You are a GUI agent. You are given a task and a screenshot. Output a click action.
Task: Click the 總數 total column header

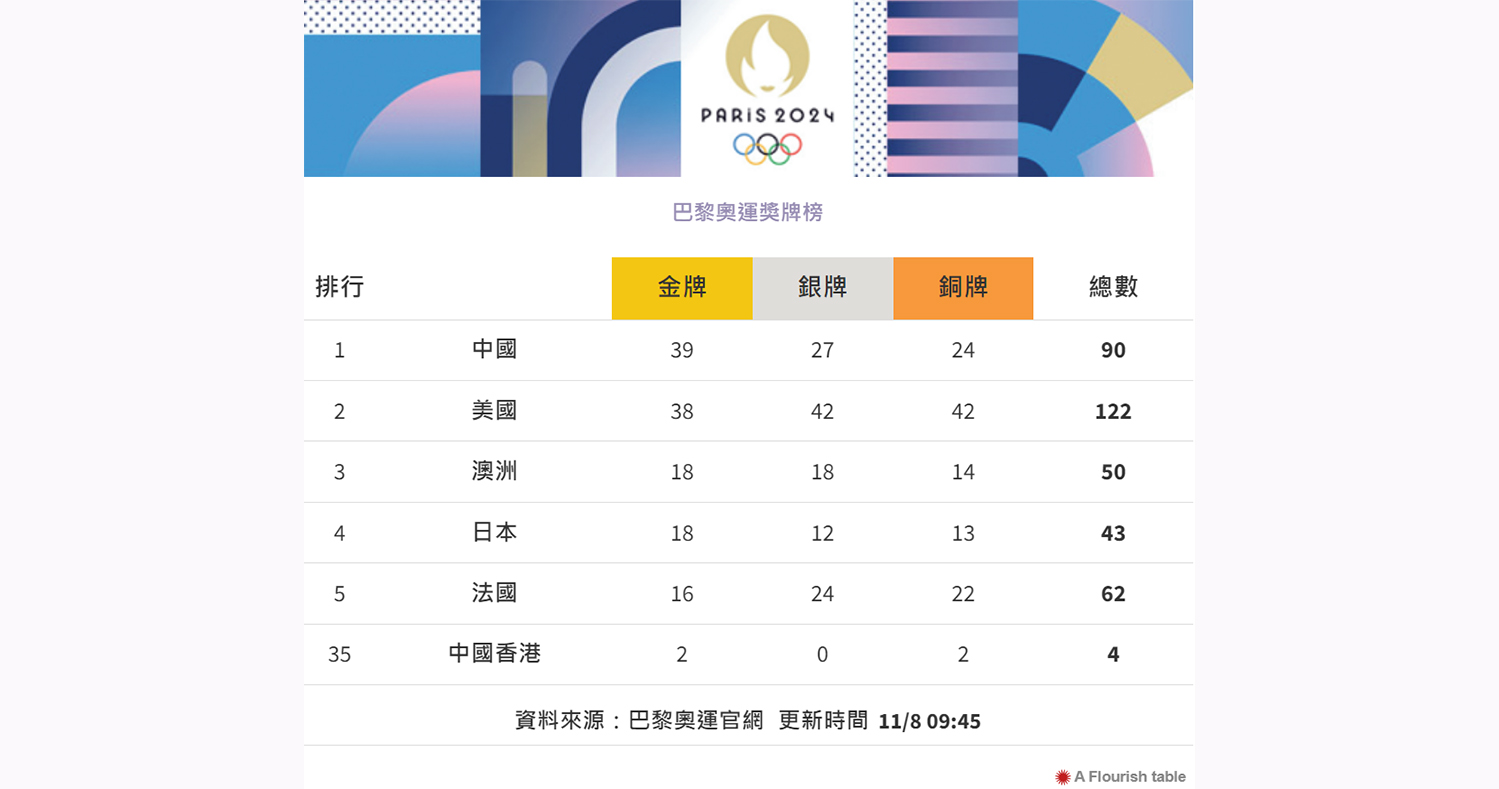[x=1113, y=288]
